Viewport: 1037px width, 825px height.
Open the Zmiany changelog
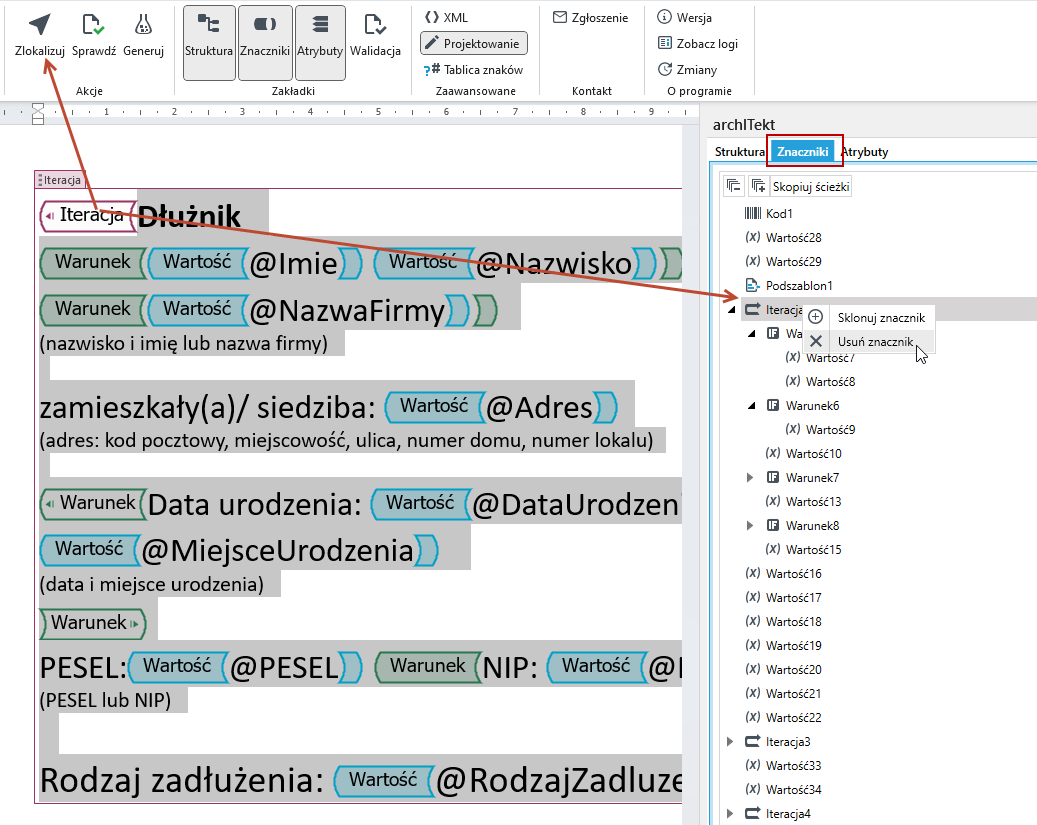tap(687, 69)
